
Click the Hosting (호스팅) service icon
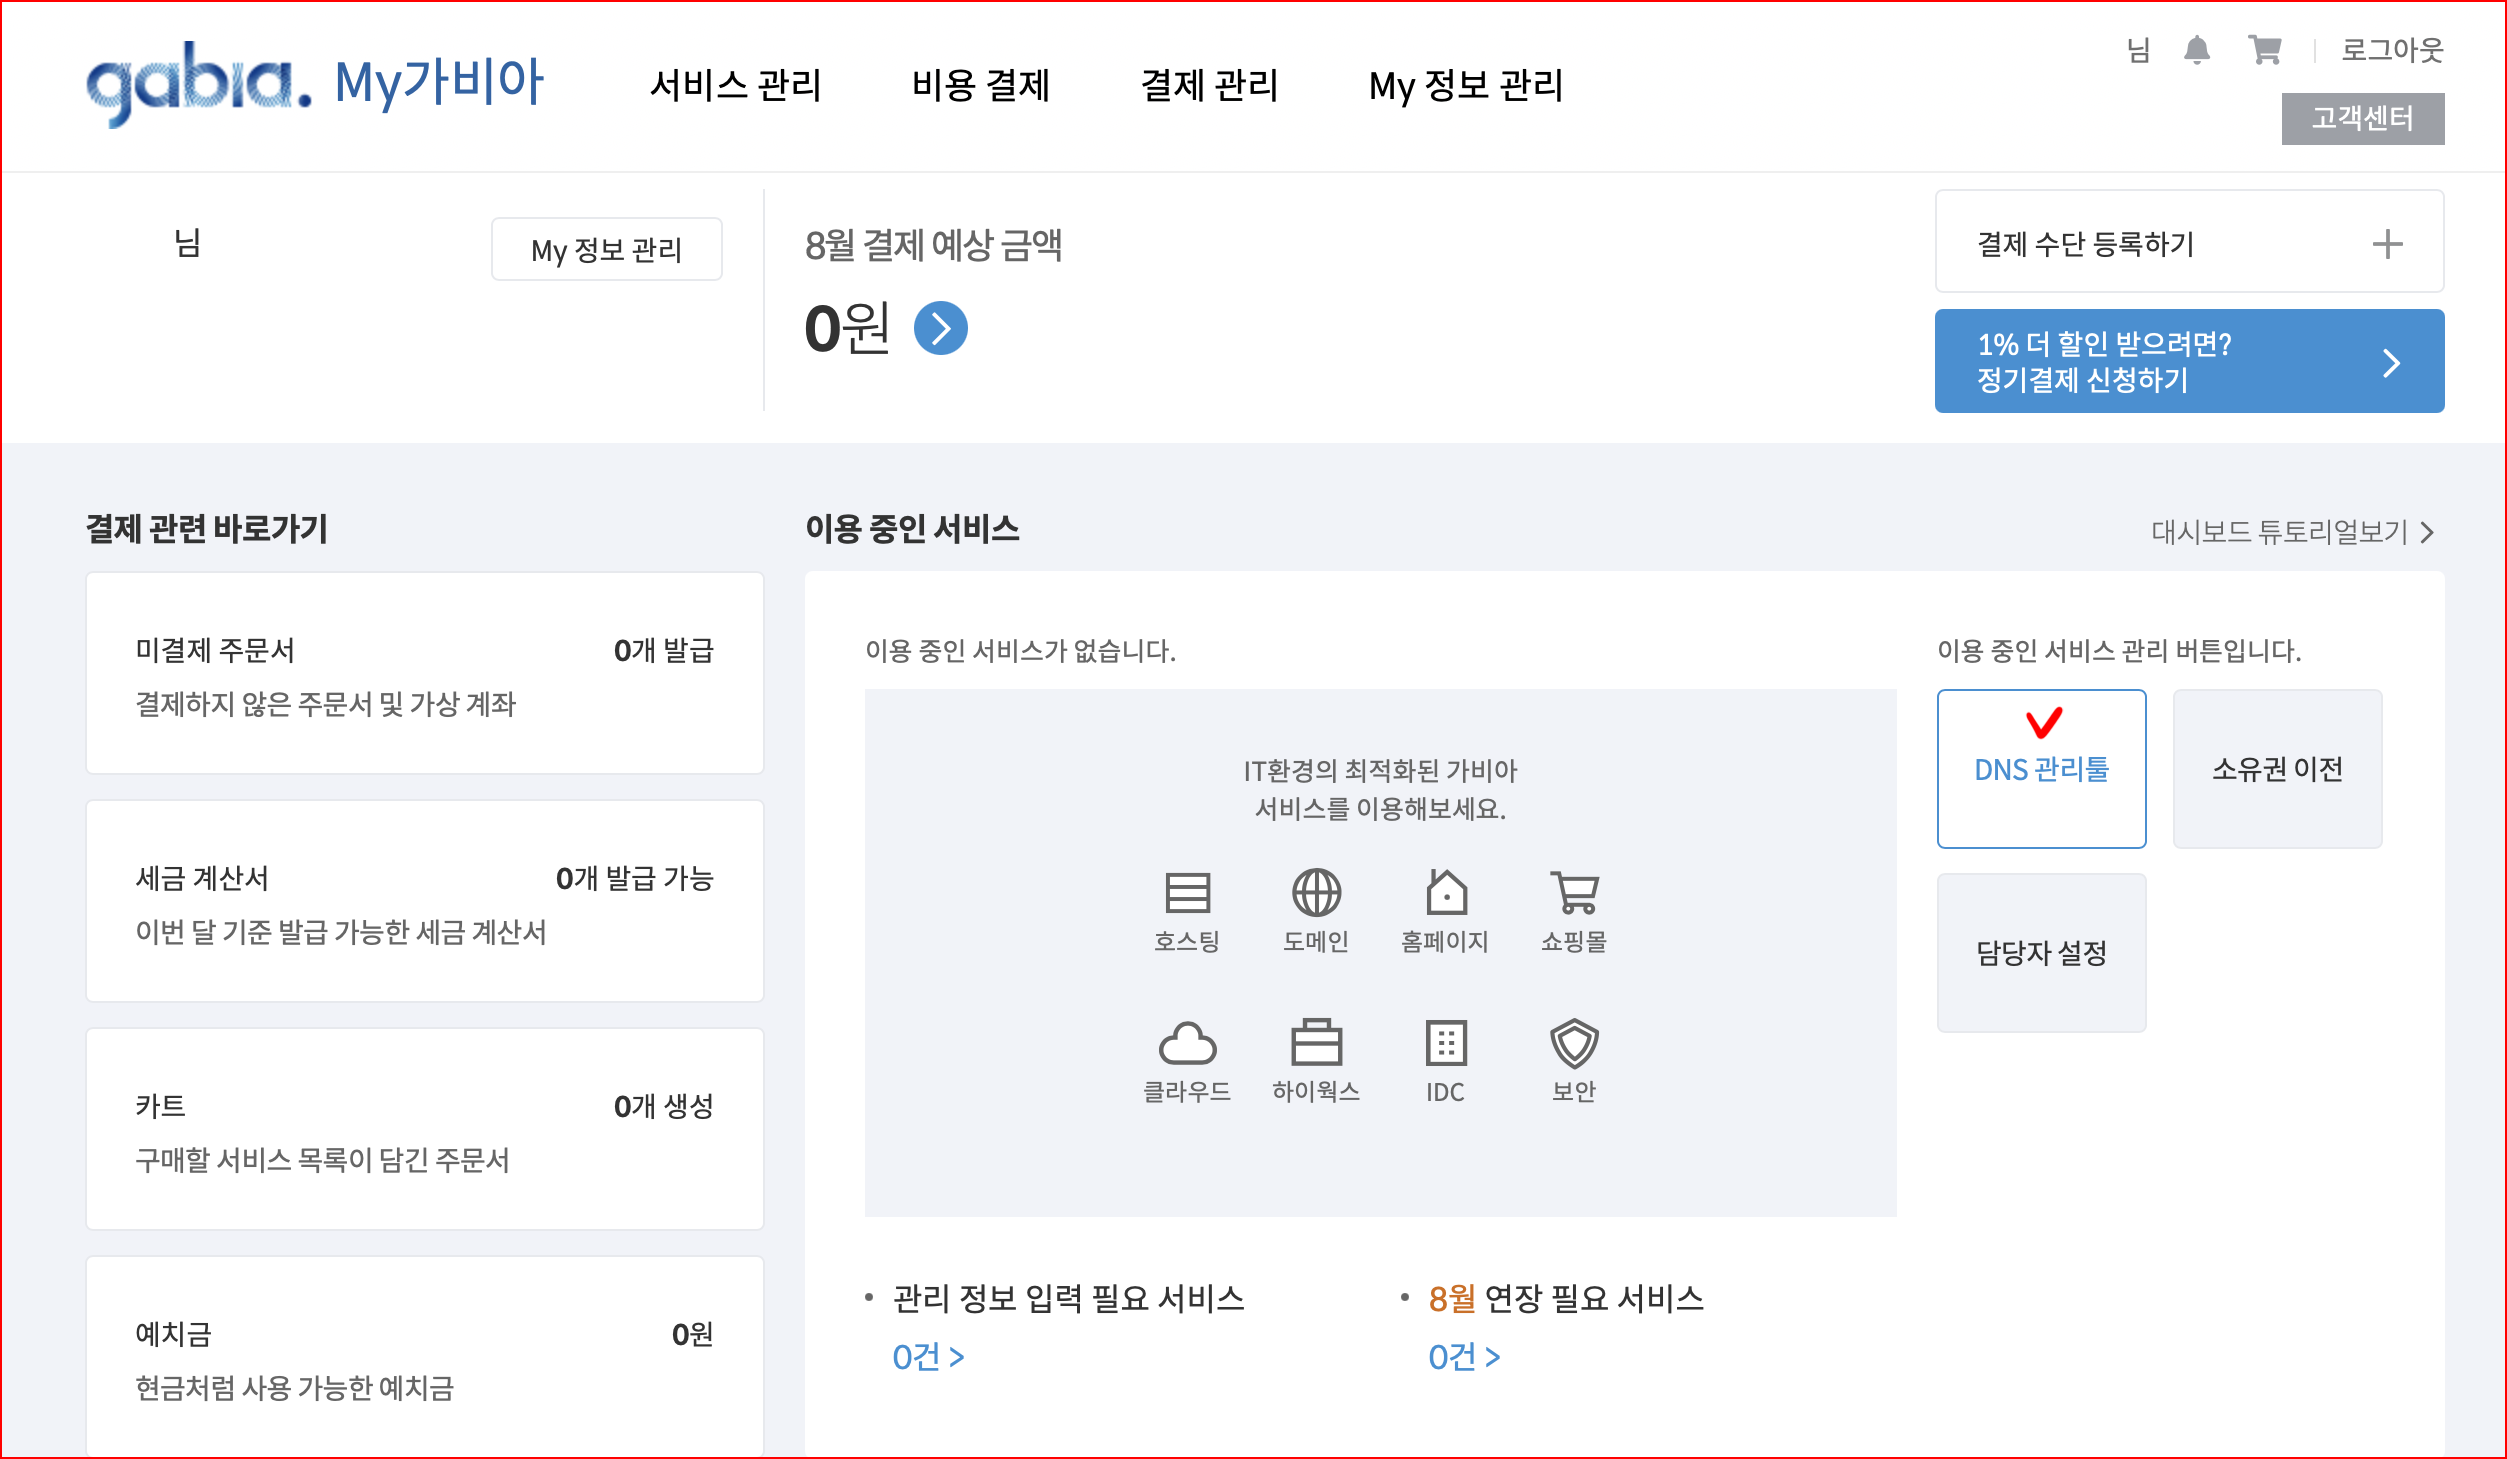click(1187, 893)
